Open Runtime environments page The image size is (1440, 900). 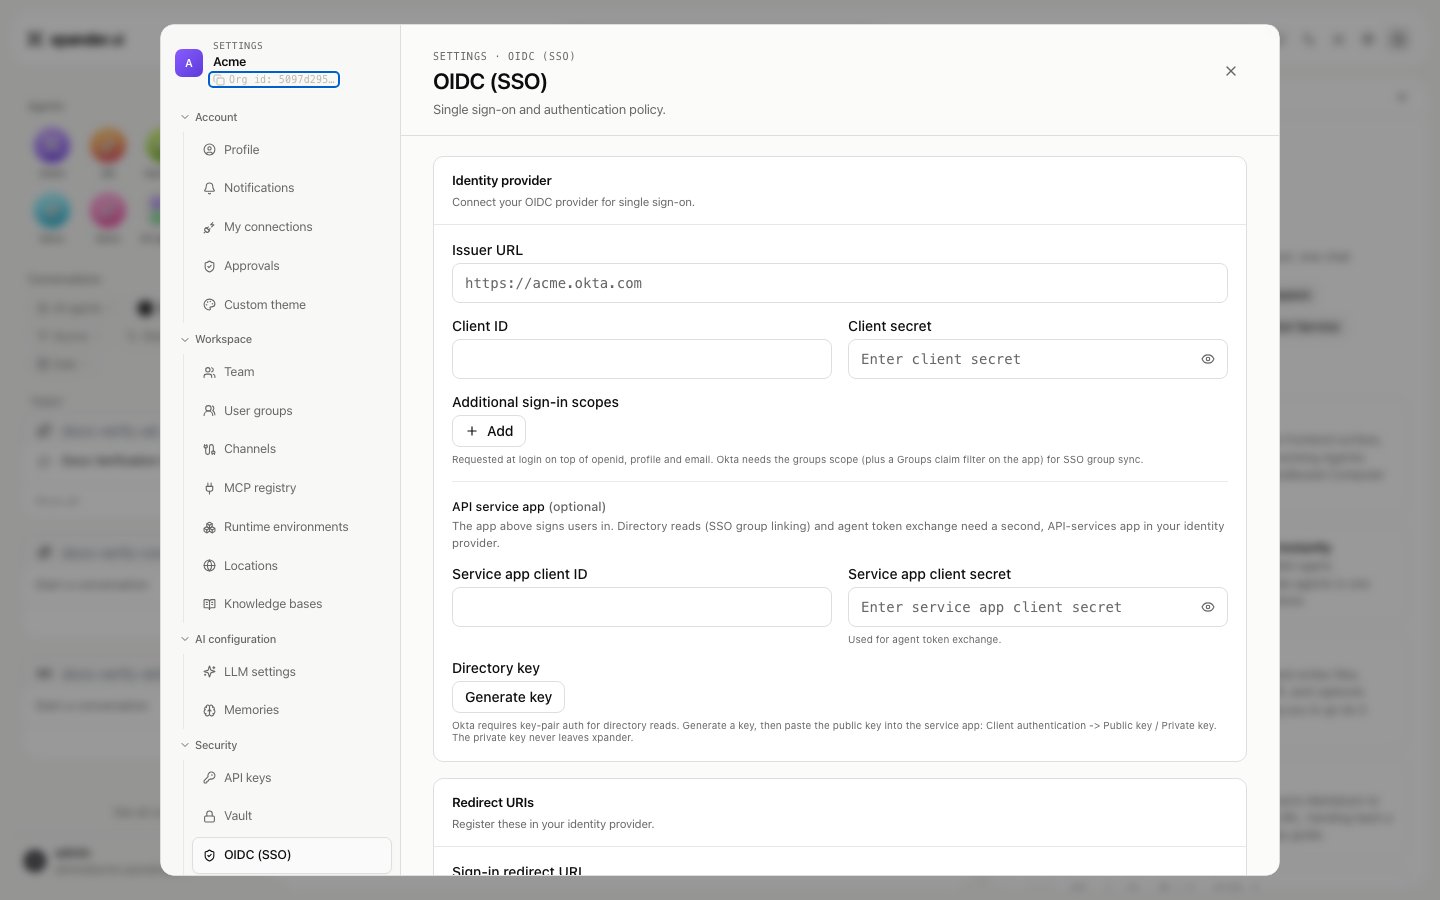pyautogui.click(x=292, y=527)
